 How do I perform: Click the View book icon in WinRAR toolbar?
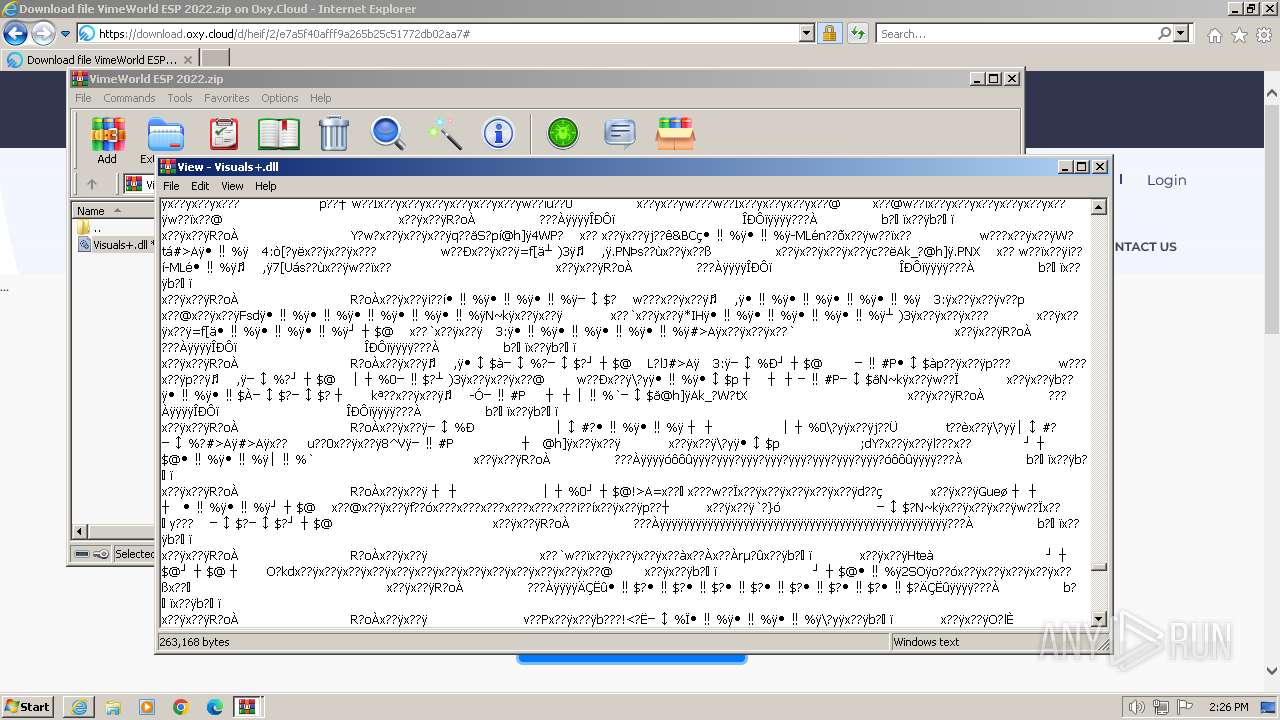[x=279, y=133]
